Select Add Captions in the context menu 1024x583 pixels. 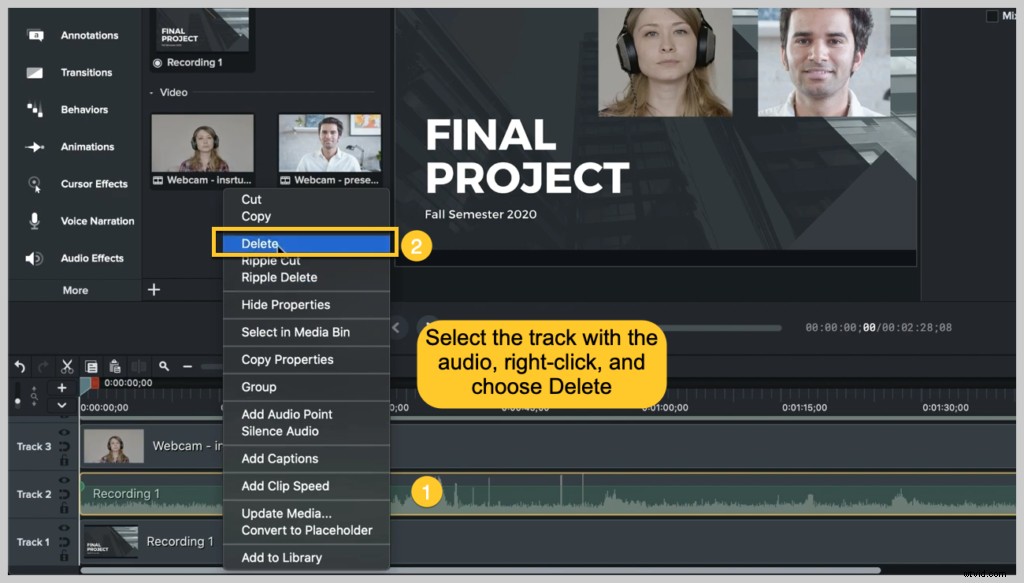coord(278,458)
